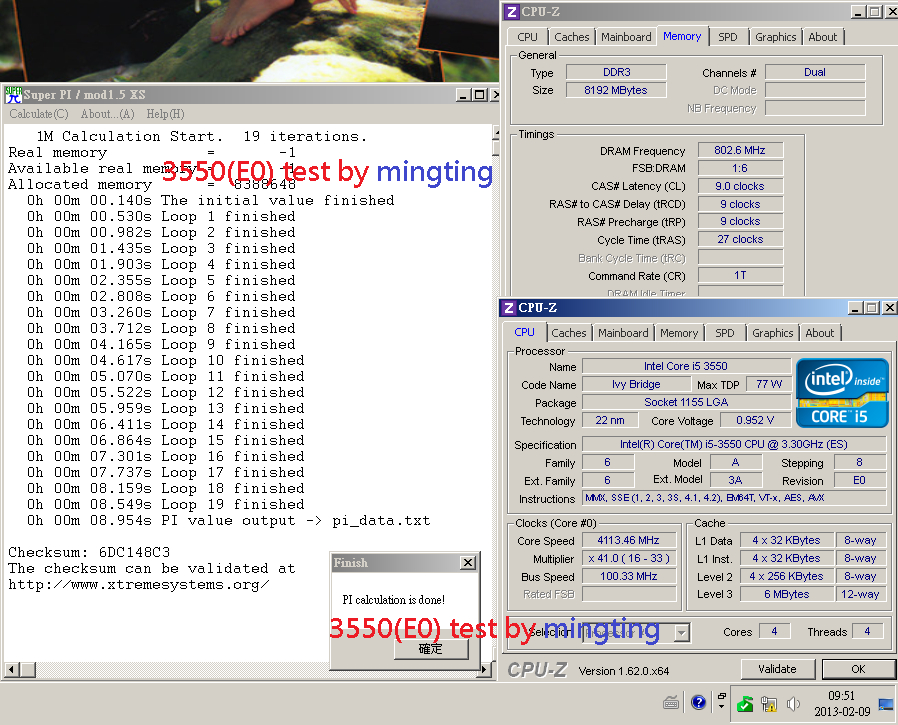Image resolution: width=898 pixels, height=725 pixels.
Task: Minimize the Super PI window
Action: pyautogui.click(x=463, y=95)
